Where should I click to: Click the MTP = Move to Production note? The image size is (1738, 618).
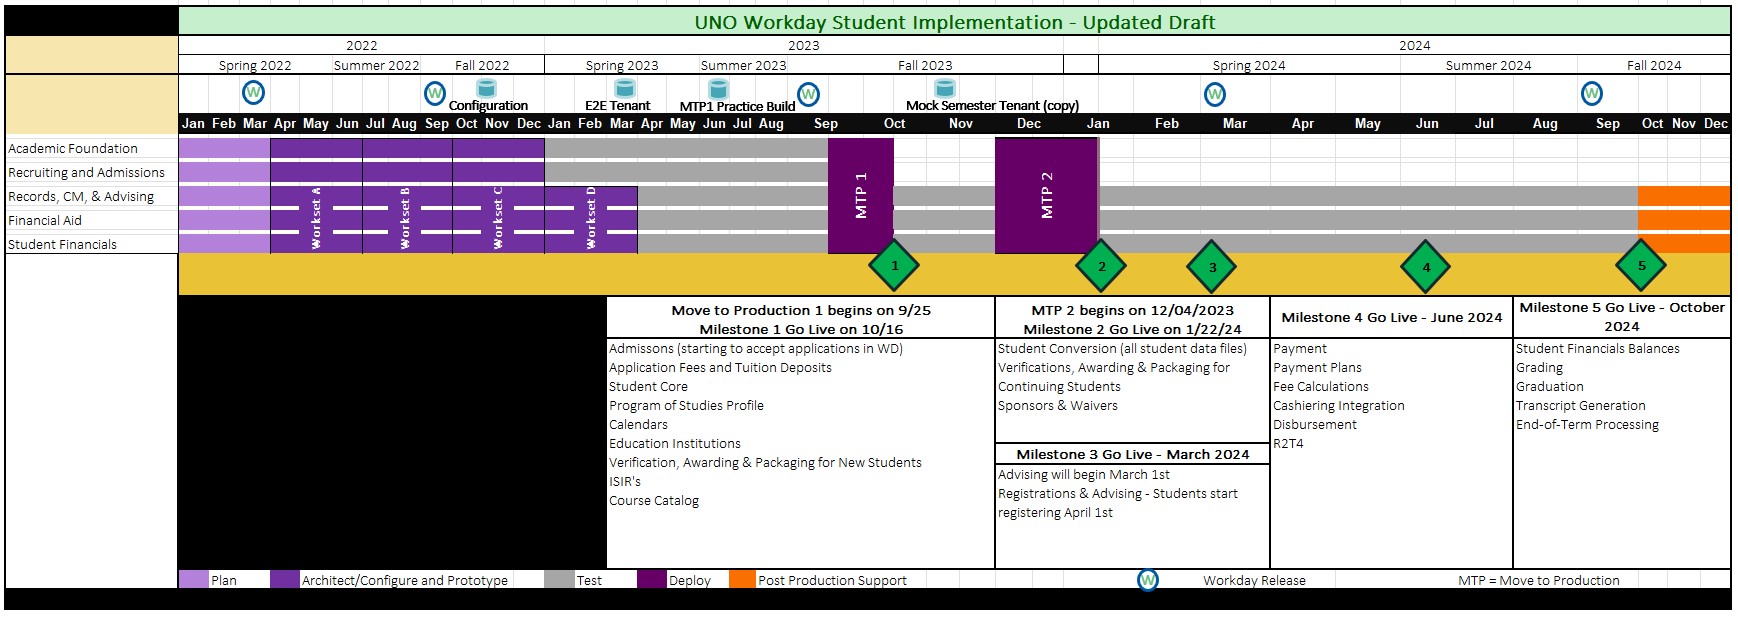click(x=1539, y=580)
